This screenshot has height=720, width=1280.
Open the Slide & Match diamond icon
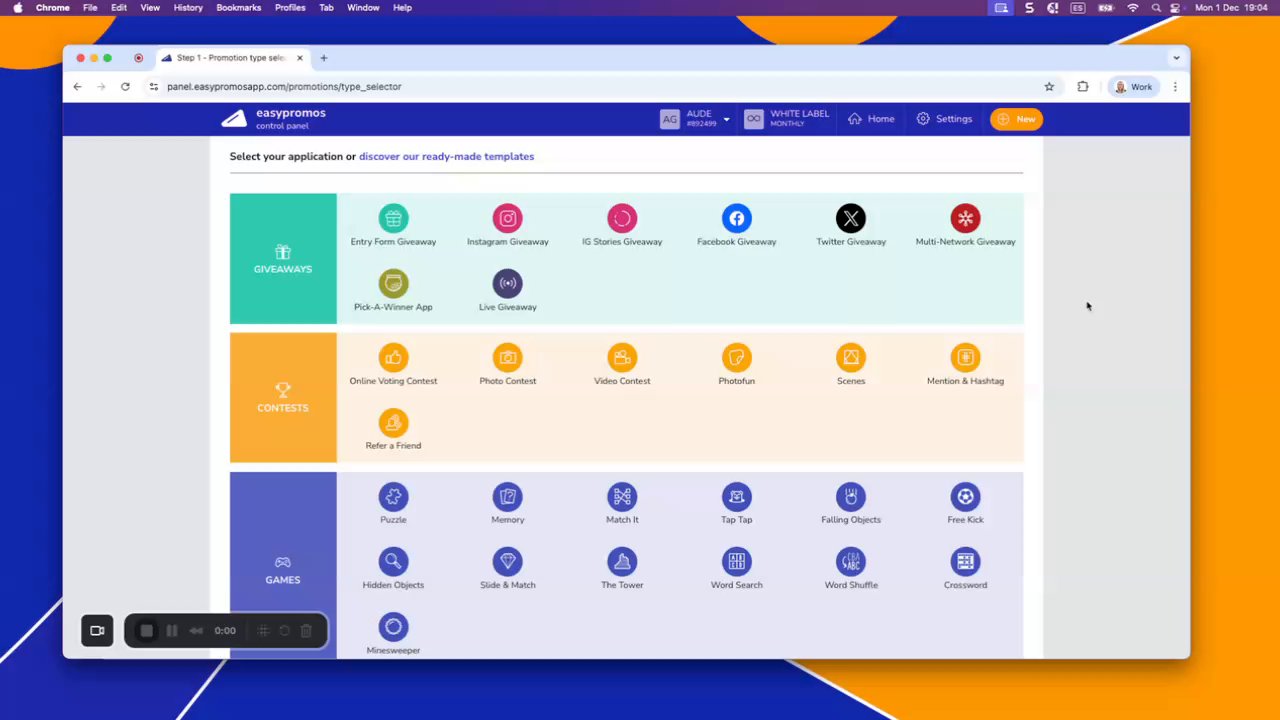coord(508,561)
